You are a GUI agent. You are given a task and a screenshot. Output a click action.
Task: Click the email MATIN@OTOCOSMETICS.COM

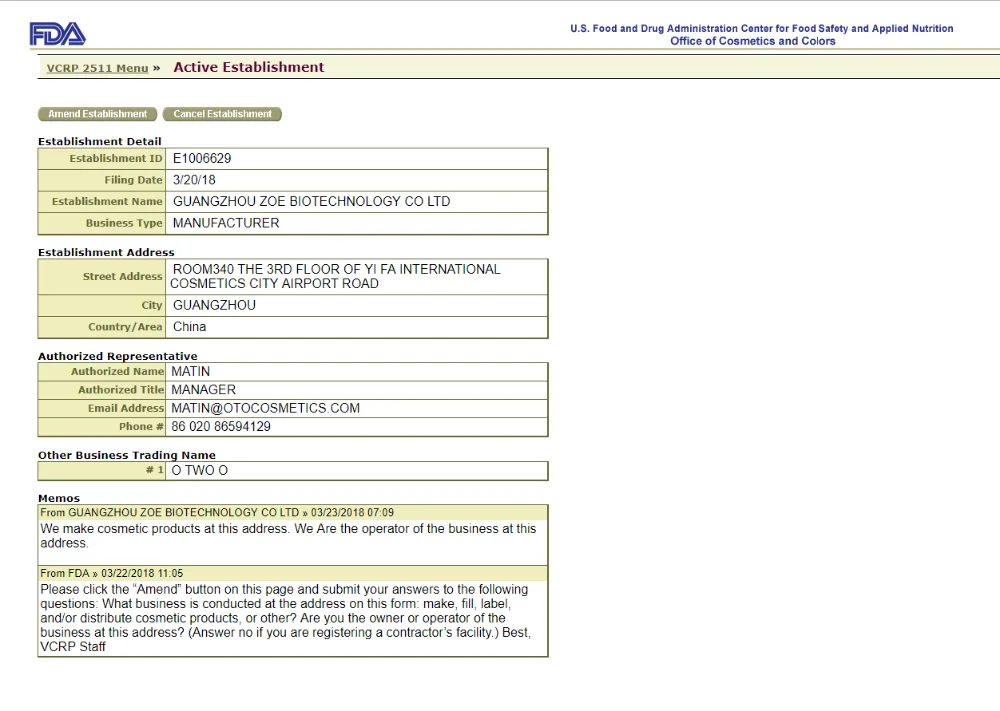[265, 408]
